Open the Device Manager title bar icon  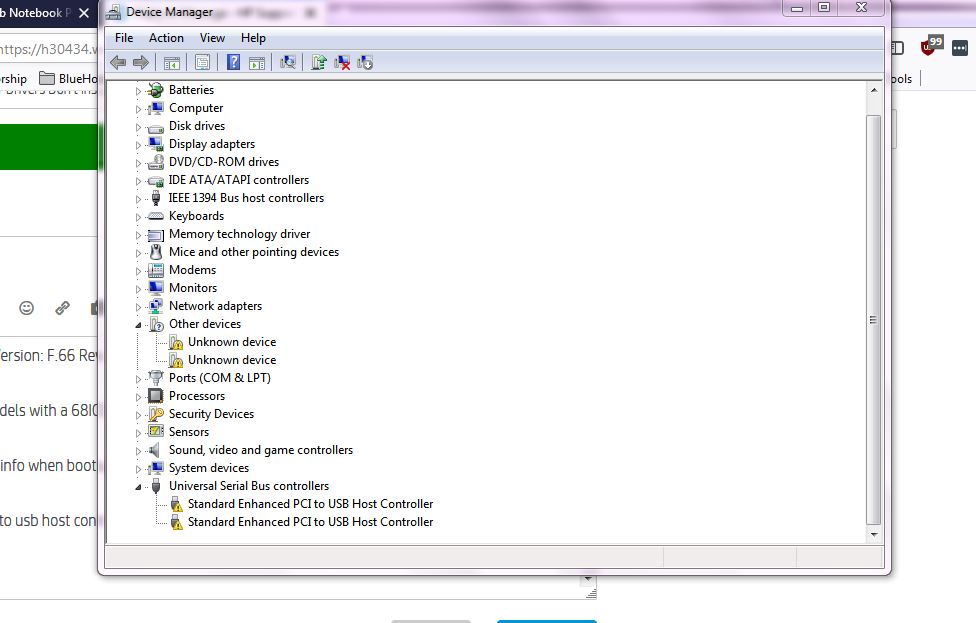(113, 12)
